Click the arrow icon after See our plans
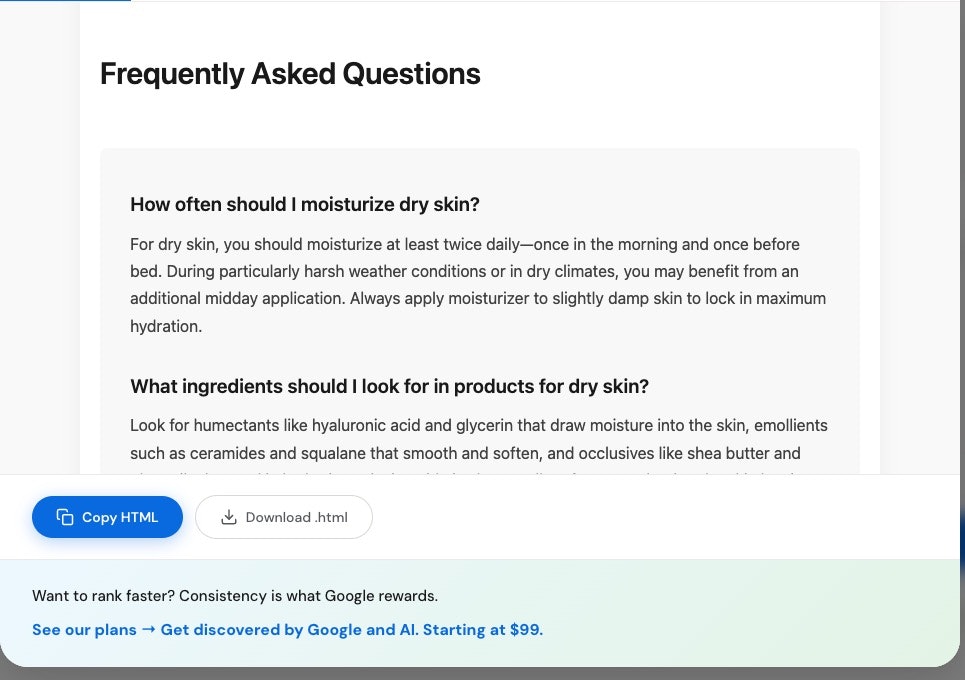Image resolution: width=965 pixels, height=680 pixels. point(147,630)
